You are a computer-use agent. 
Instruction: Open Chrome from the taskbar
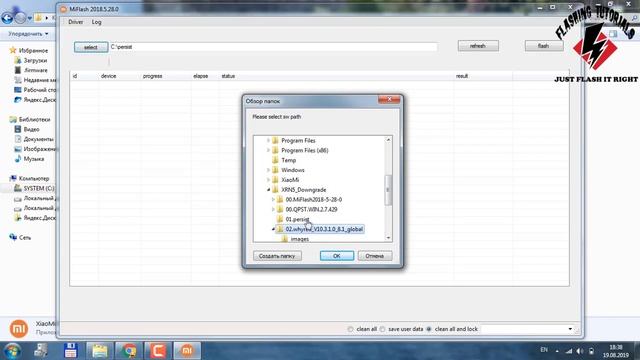[129, 351]
